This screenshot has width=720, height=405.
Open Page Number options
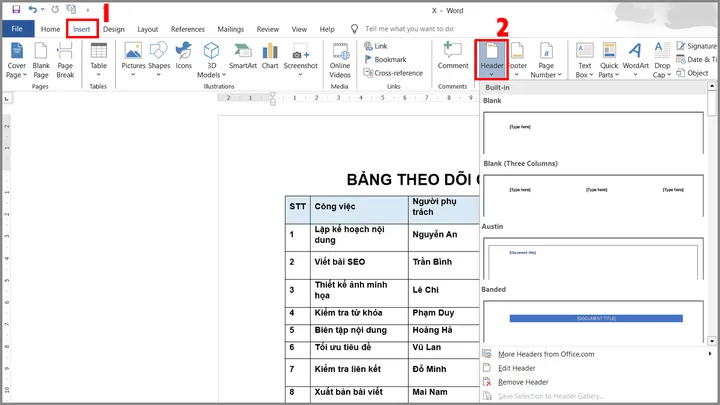[x=546, y=60]
